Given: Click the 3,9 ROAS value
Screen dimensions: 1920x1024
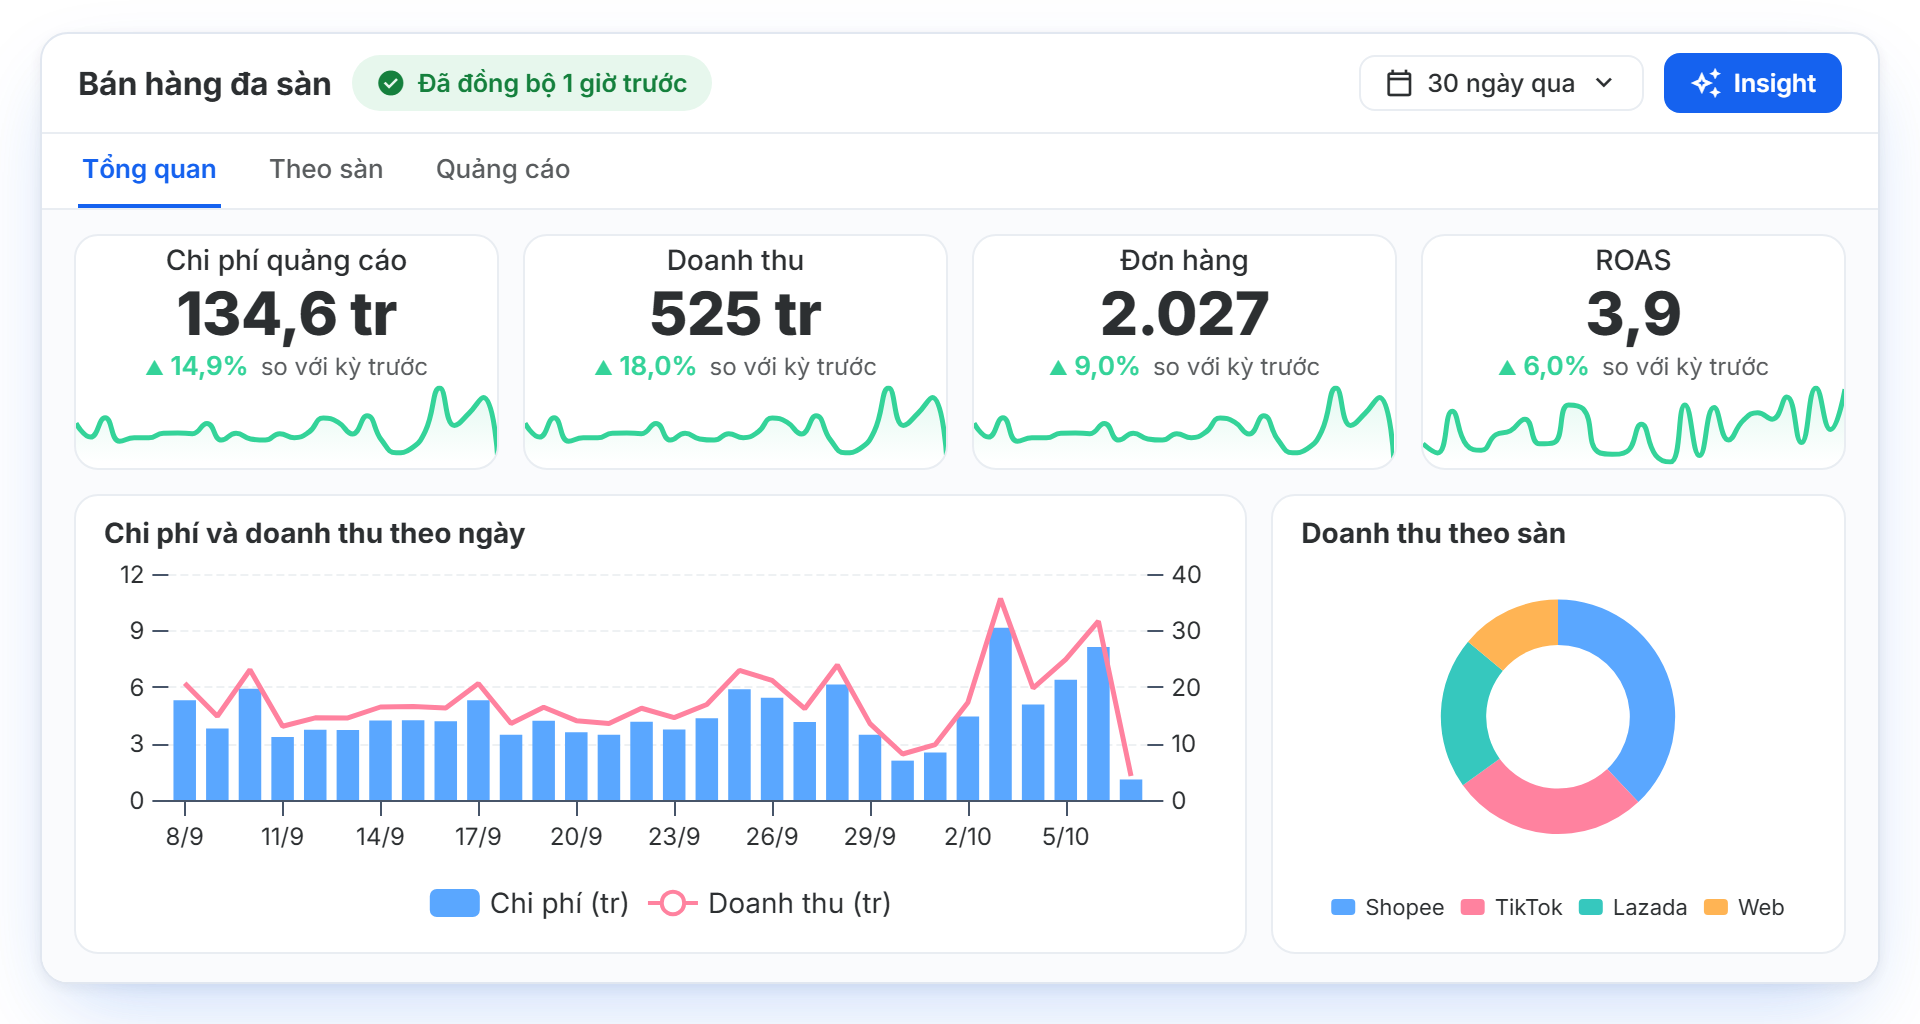Looking at the screenshot, I should (x=1633, y=314).
